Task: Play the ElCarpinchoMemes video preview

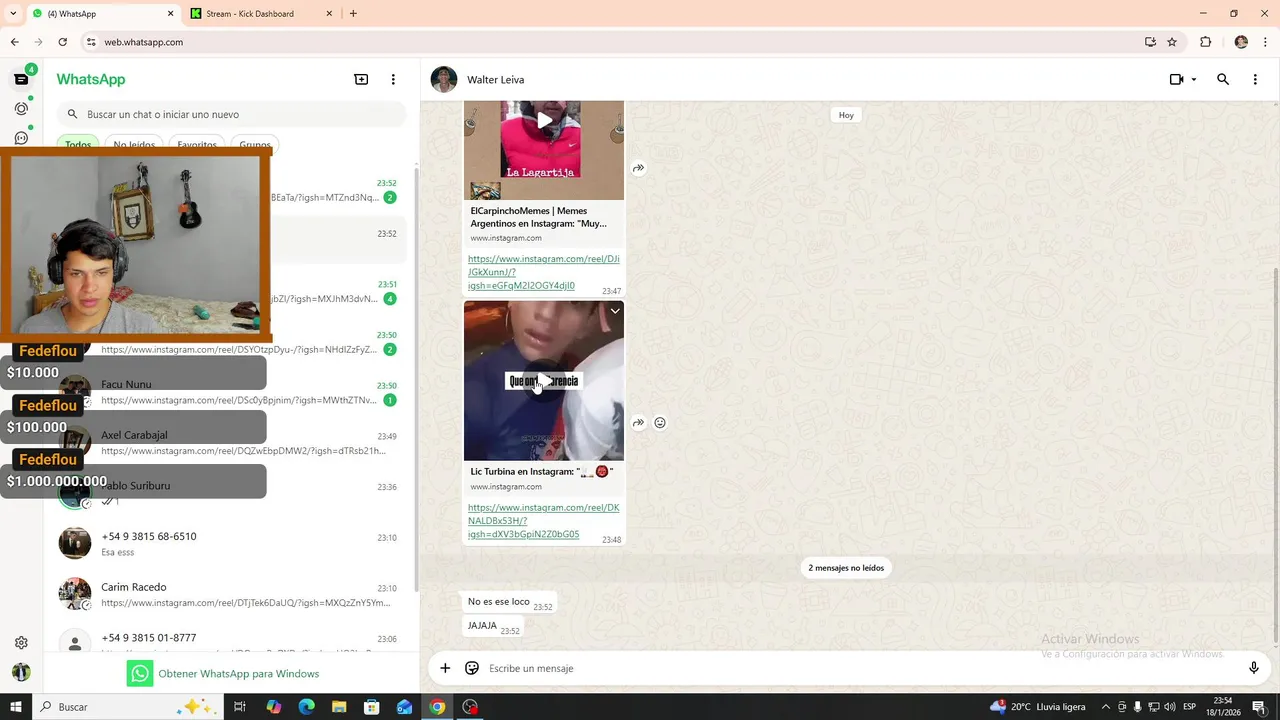Action: [544, 121]
